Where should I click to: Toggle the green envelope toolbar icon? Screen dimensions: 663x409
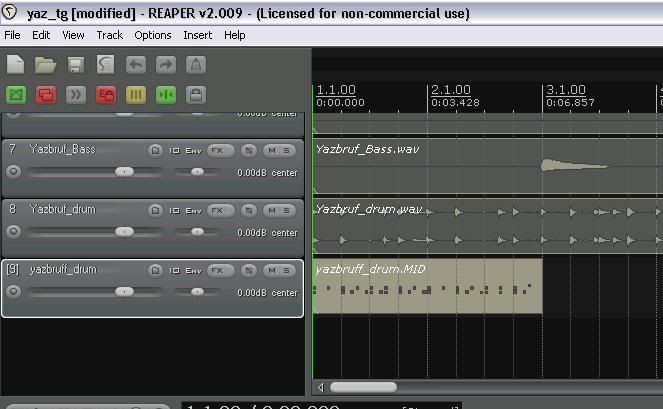pyautogui.click(x=16, y=95)
